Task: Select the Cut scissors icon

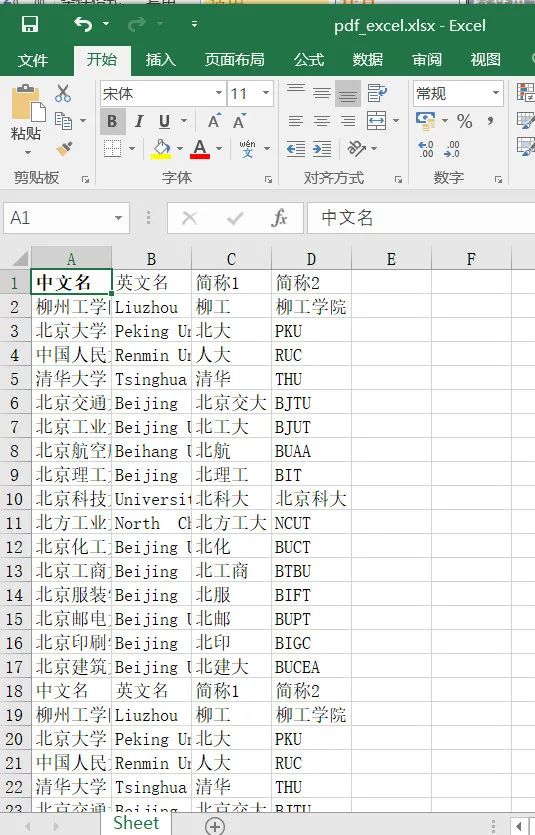Action: click(x=63, y=93)
